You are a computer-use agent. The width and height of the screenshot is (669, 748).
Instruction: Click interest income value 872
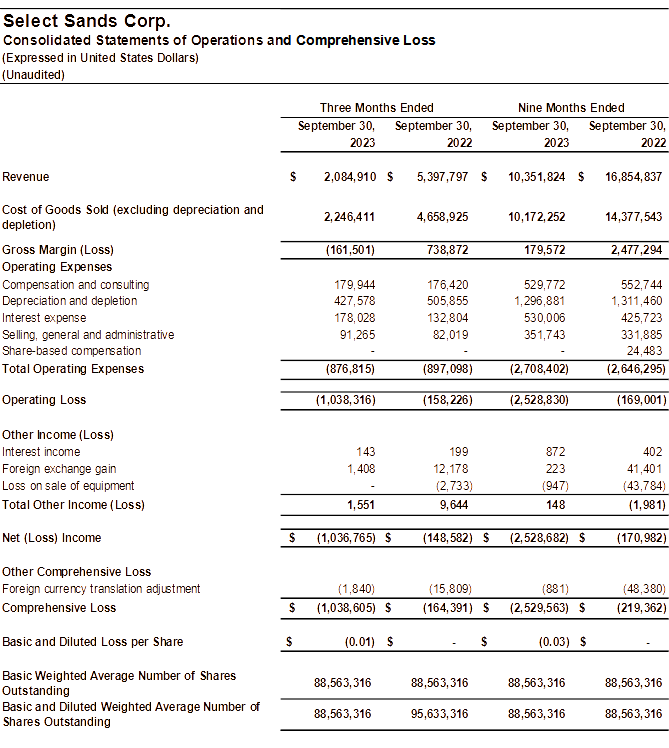[555, 452]
